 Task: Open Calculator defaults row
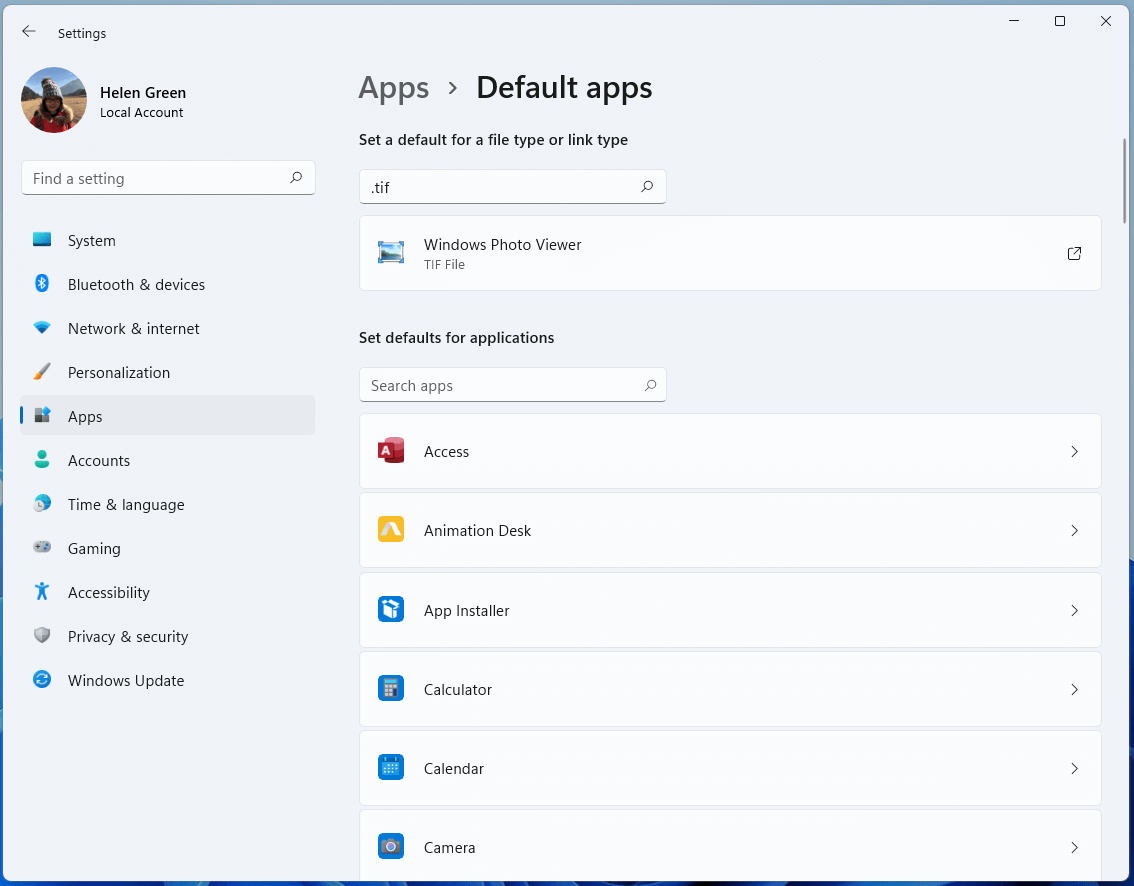pos(730,689)
